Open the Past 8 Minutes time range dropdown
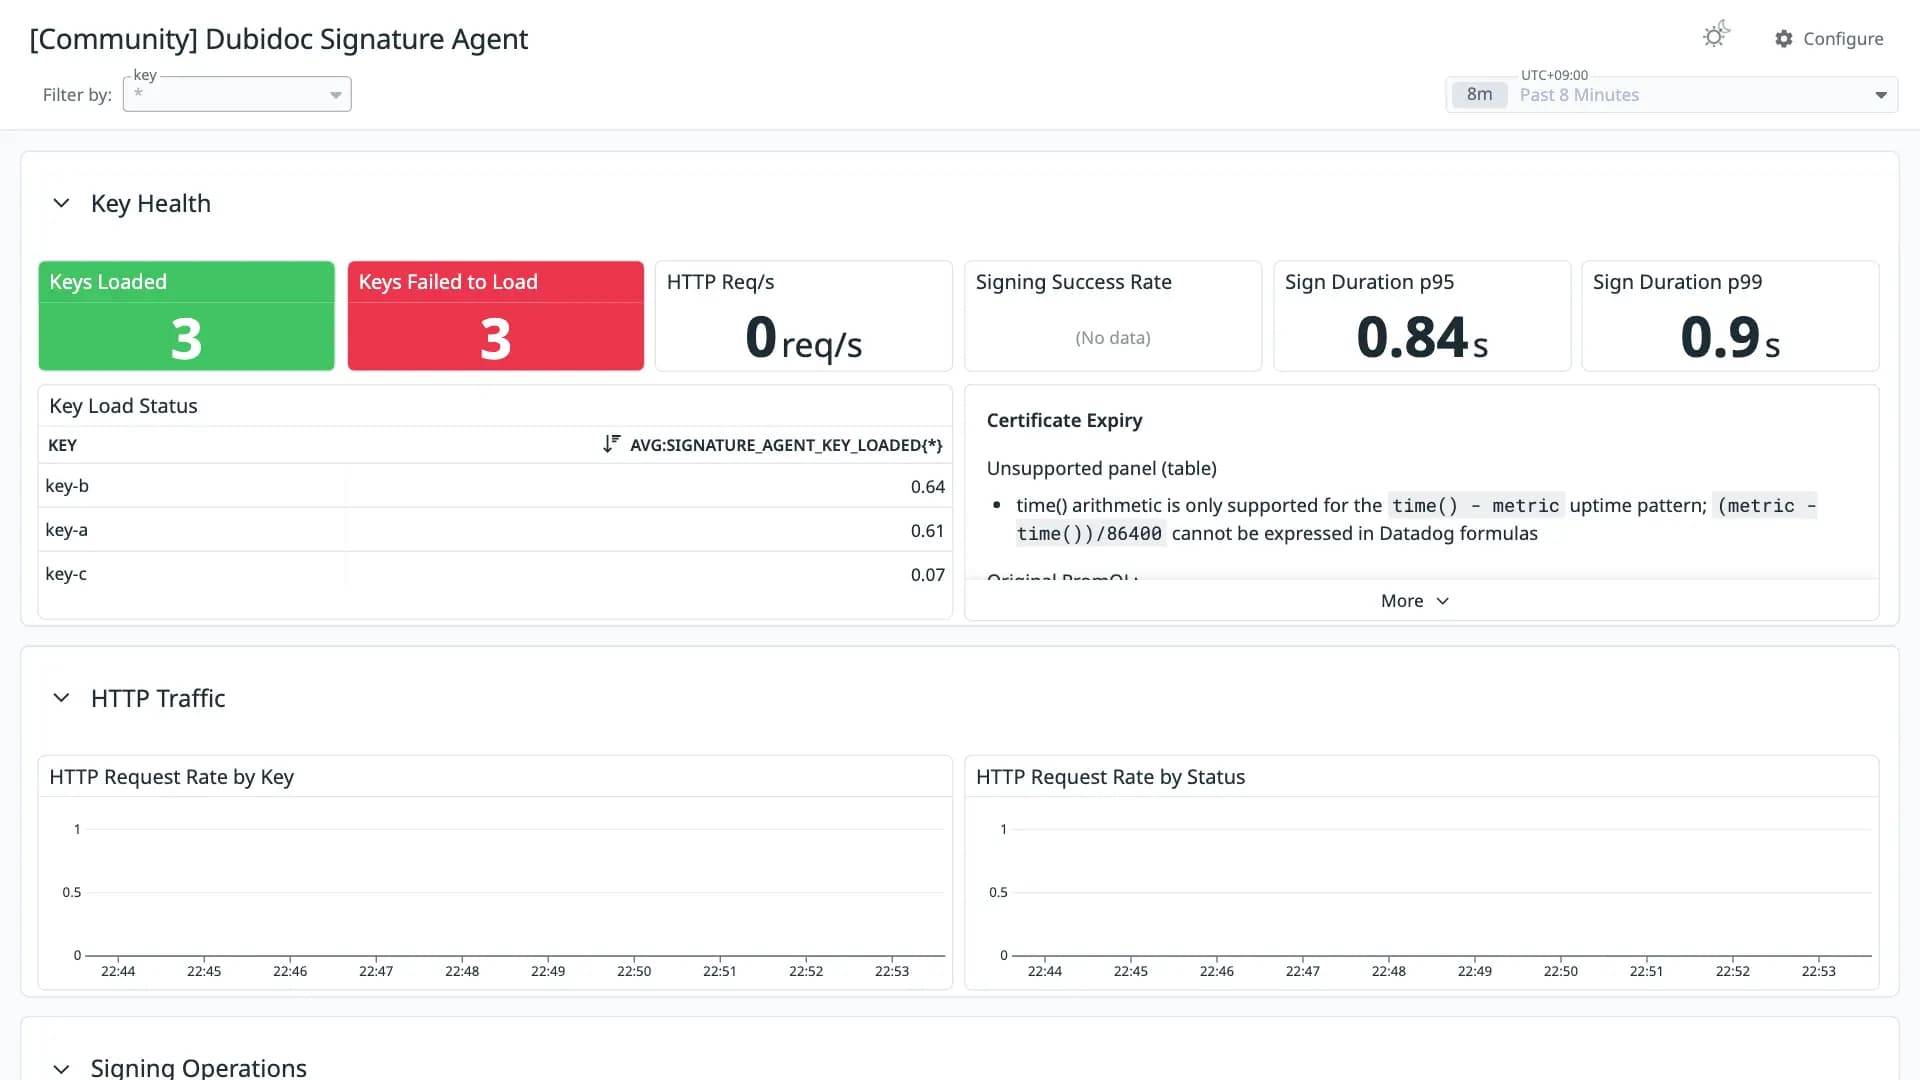 (x=1671, y=95)
